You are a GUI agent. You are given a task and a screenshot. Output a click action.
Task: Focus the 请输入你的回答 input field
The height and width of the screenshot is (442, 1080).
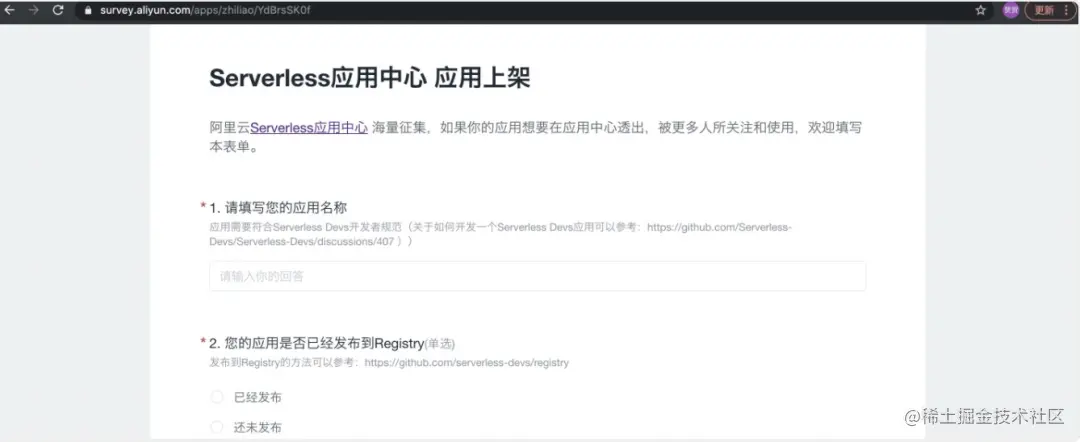coord(537,276)
